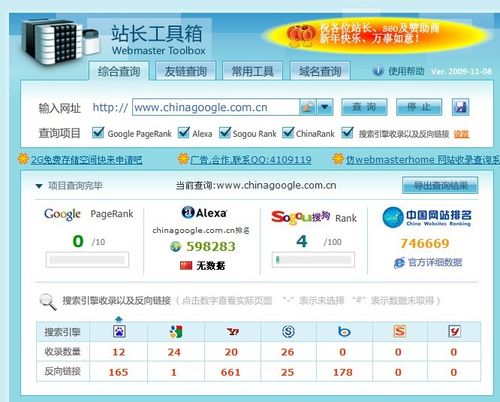Click Yahoo indexed count 20
Viewport: 500px width, 402px height.
click(x=231, y=352)
